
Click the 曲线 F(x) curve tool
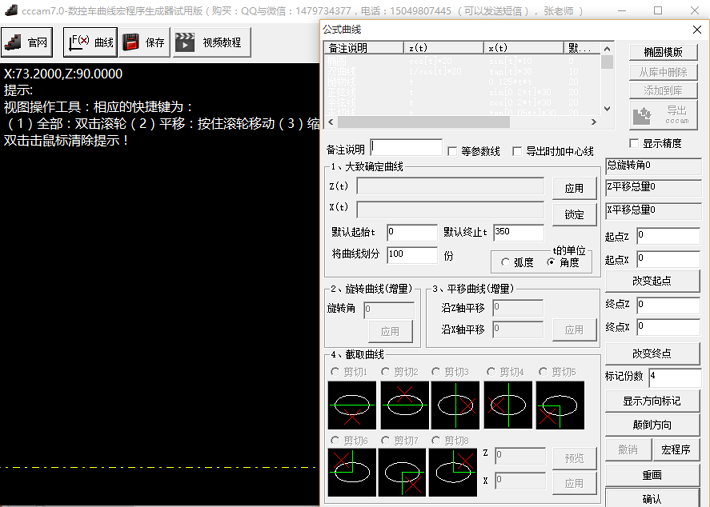tap(90, 42)
